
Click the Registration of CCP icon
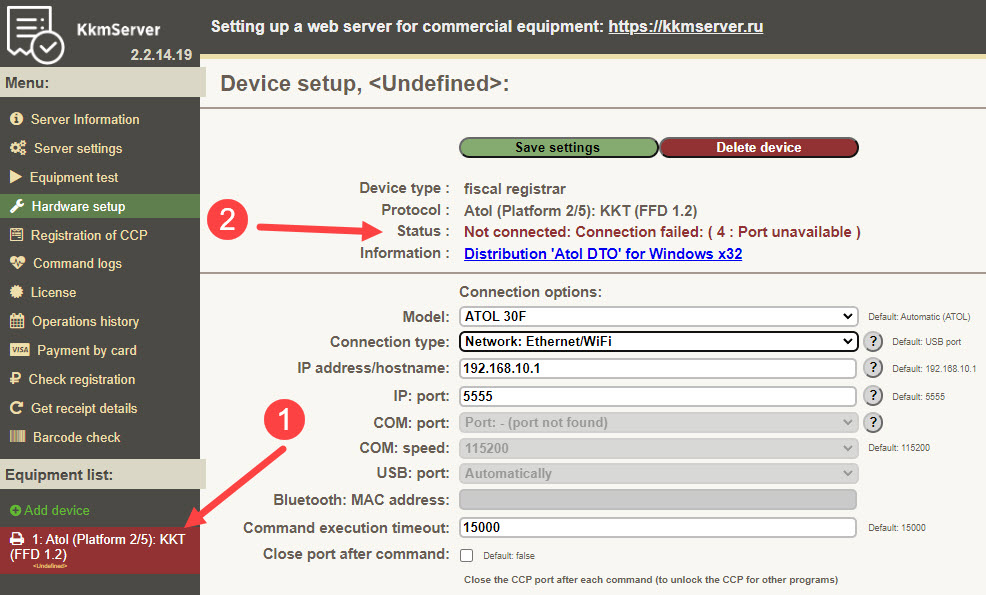16,235
